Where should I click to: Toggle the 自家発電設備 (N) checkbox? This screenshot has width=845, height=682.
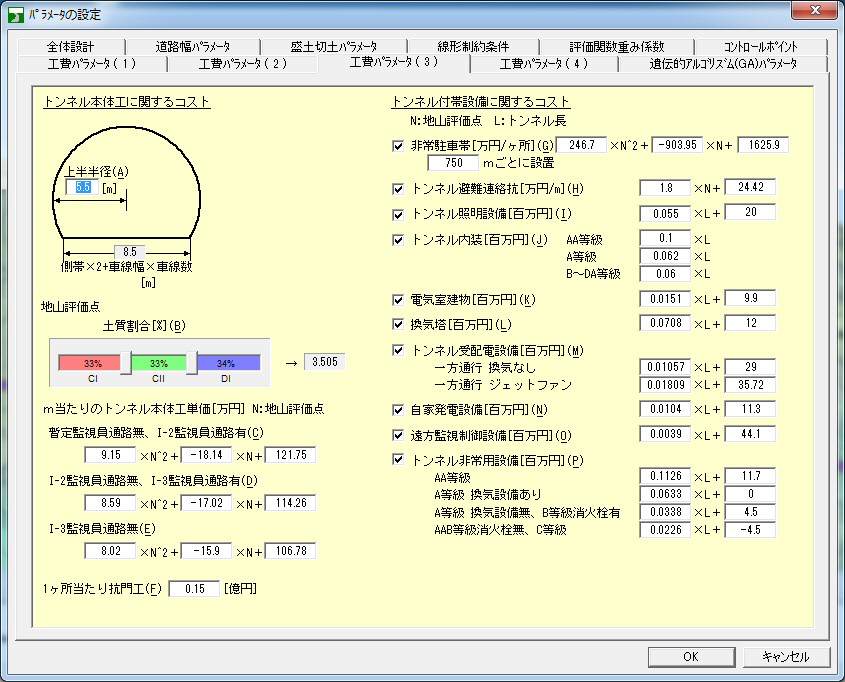pos(399,410)
